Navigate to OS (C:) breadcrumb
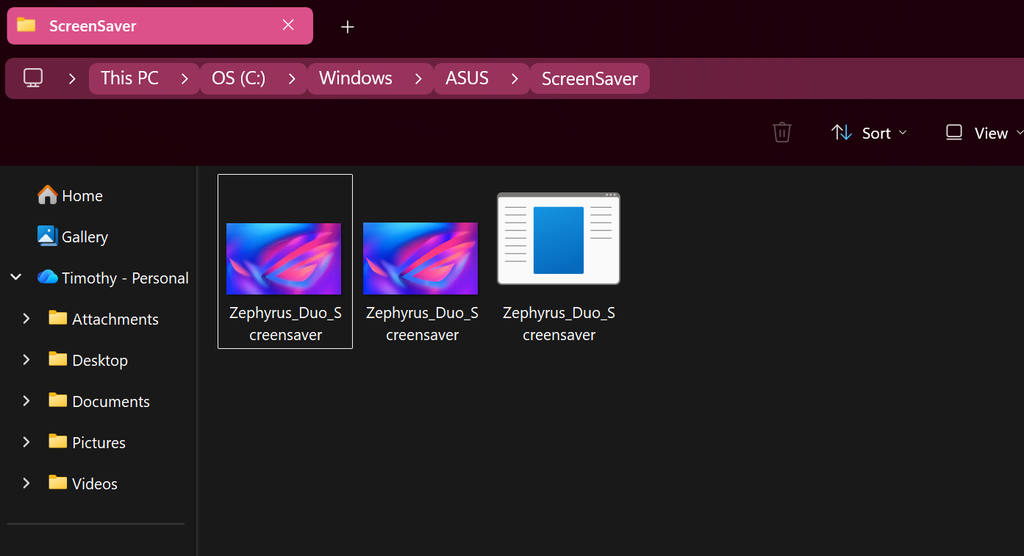 click(x=238, y=78)
